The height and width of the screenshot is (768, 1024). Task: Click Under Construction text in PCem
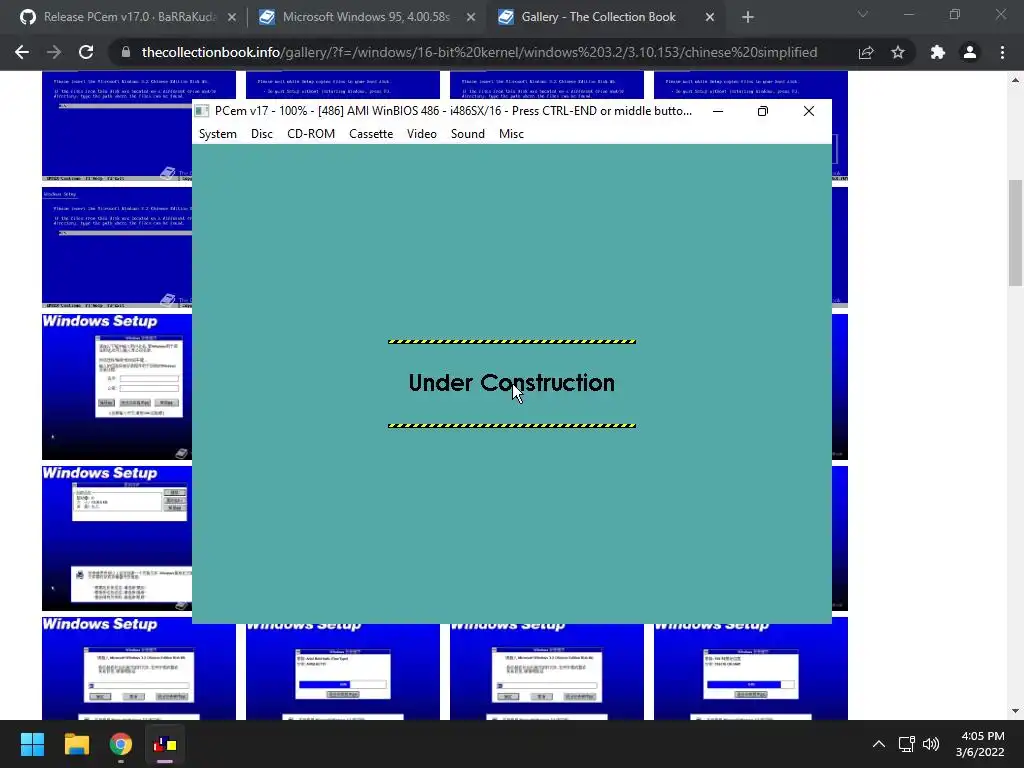coord(511,383)
